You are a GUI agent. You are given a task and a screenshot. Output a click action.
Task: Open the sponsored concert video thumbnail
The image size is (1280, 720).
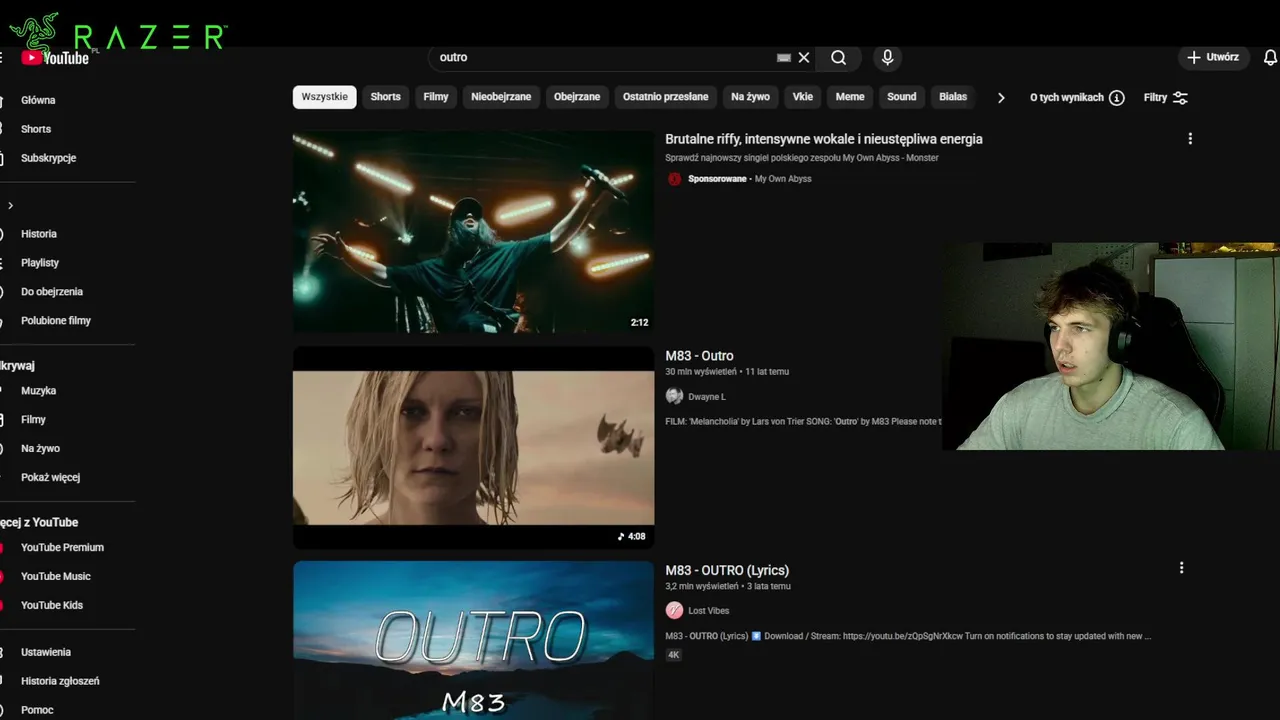click(x=473, y=232)
